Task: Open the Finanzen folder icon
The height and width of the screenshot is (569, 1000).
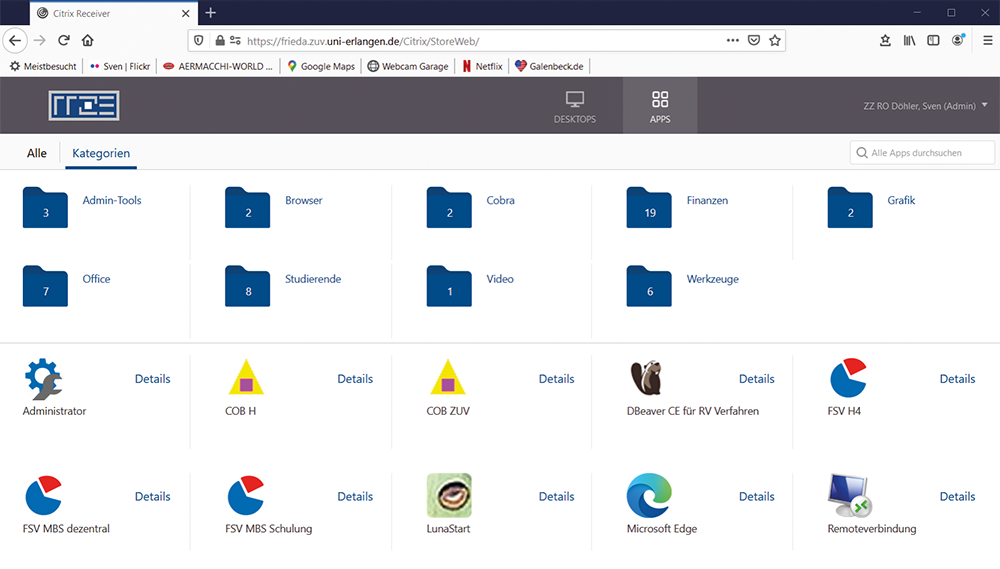Action: pyautogui.click(x=649, y=207)
